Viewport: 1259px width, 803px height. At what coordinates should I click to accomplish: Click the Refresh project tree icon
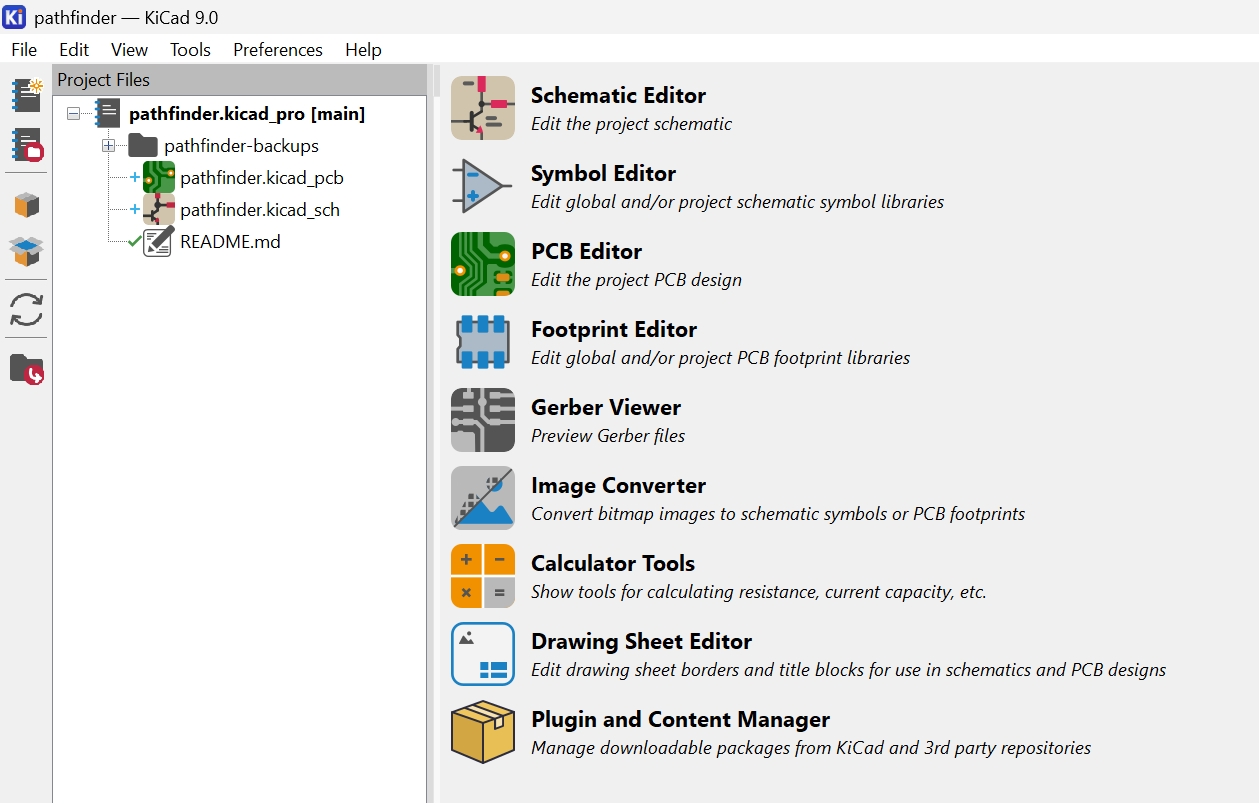[27, 309]
